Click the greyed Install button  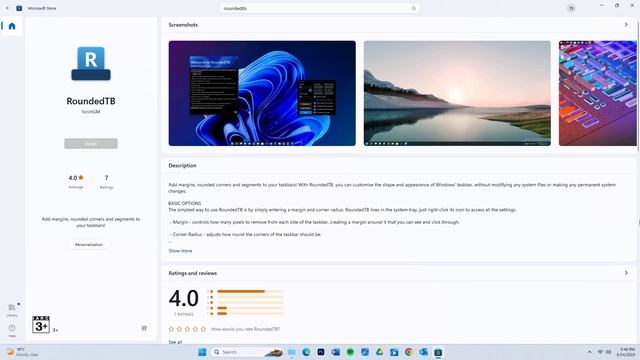[x=91, y=143]
